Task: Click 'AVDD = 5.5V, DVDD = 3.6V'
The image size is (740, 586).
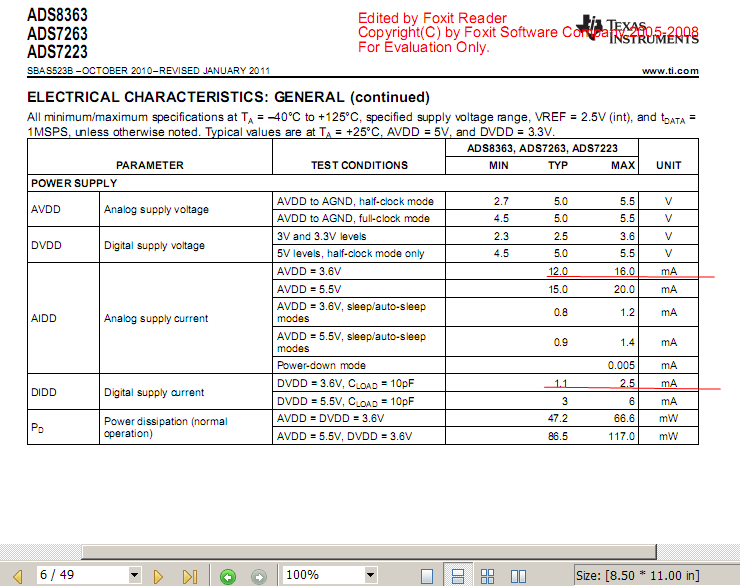Action: pos(344,436)
